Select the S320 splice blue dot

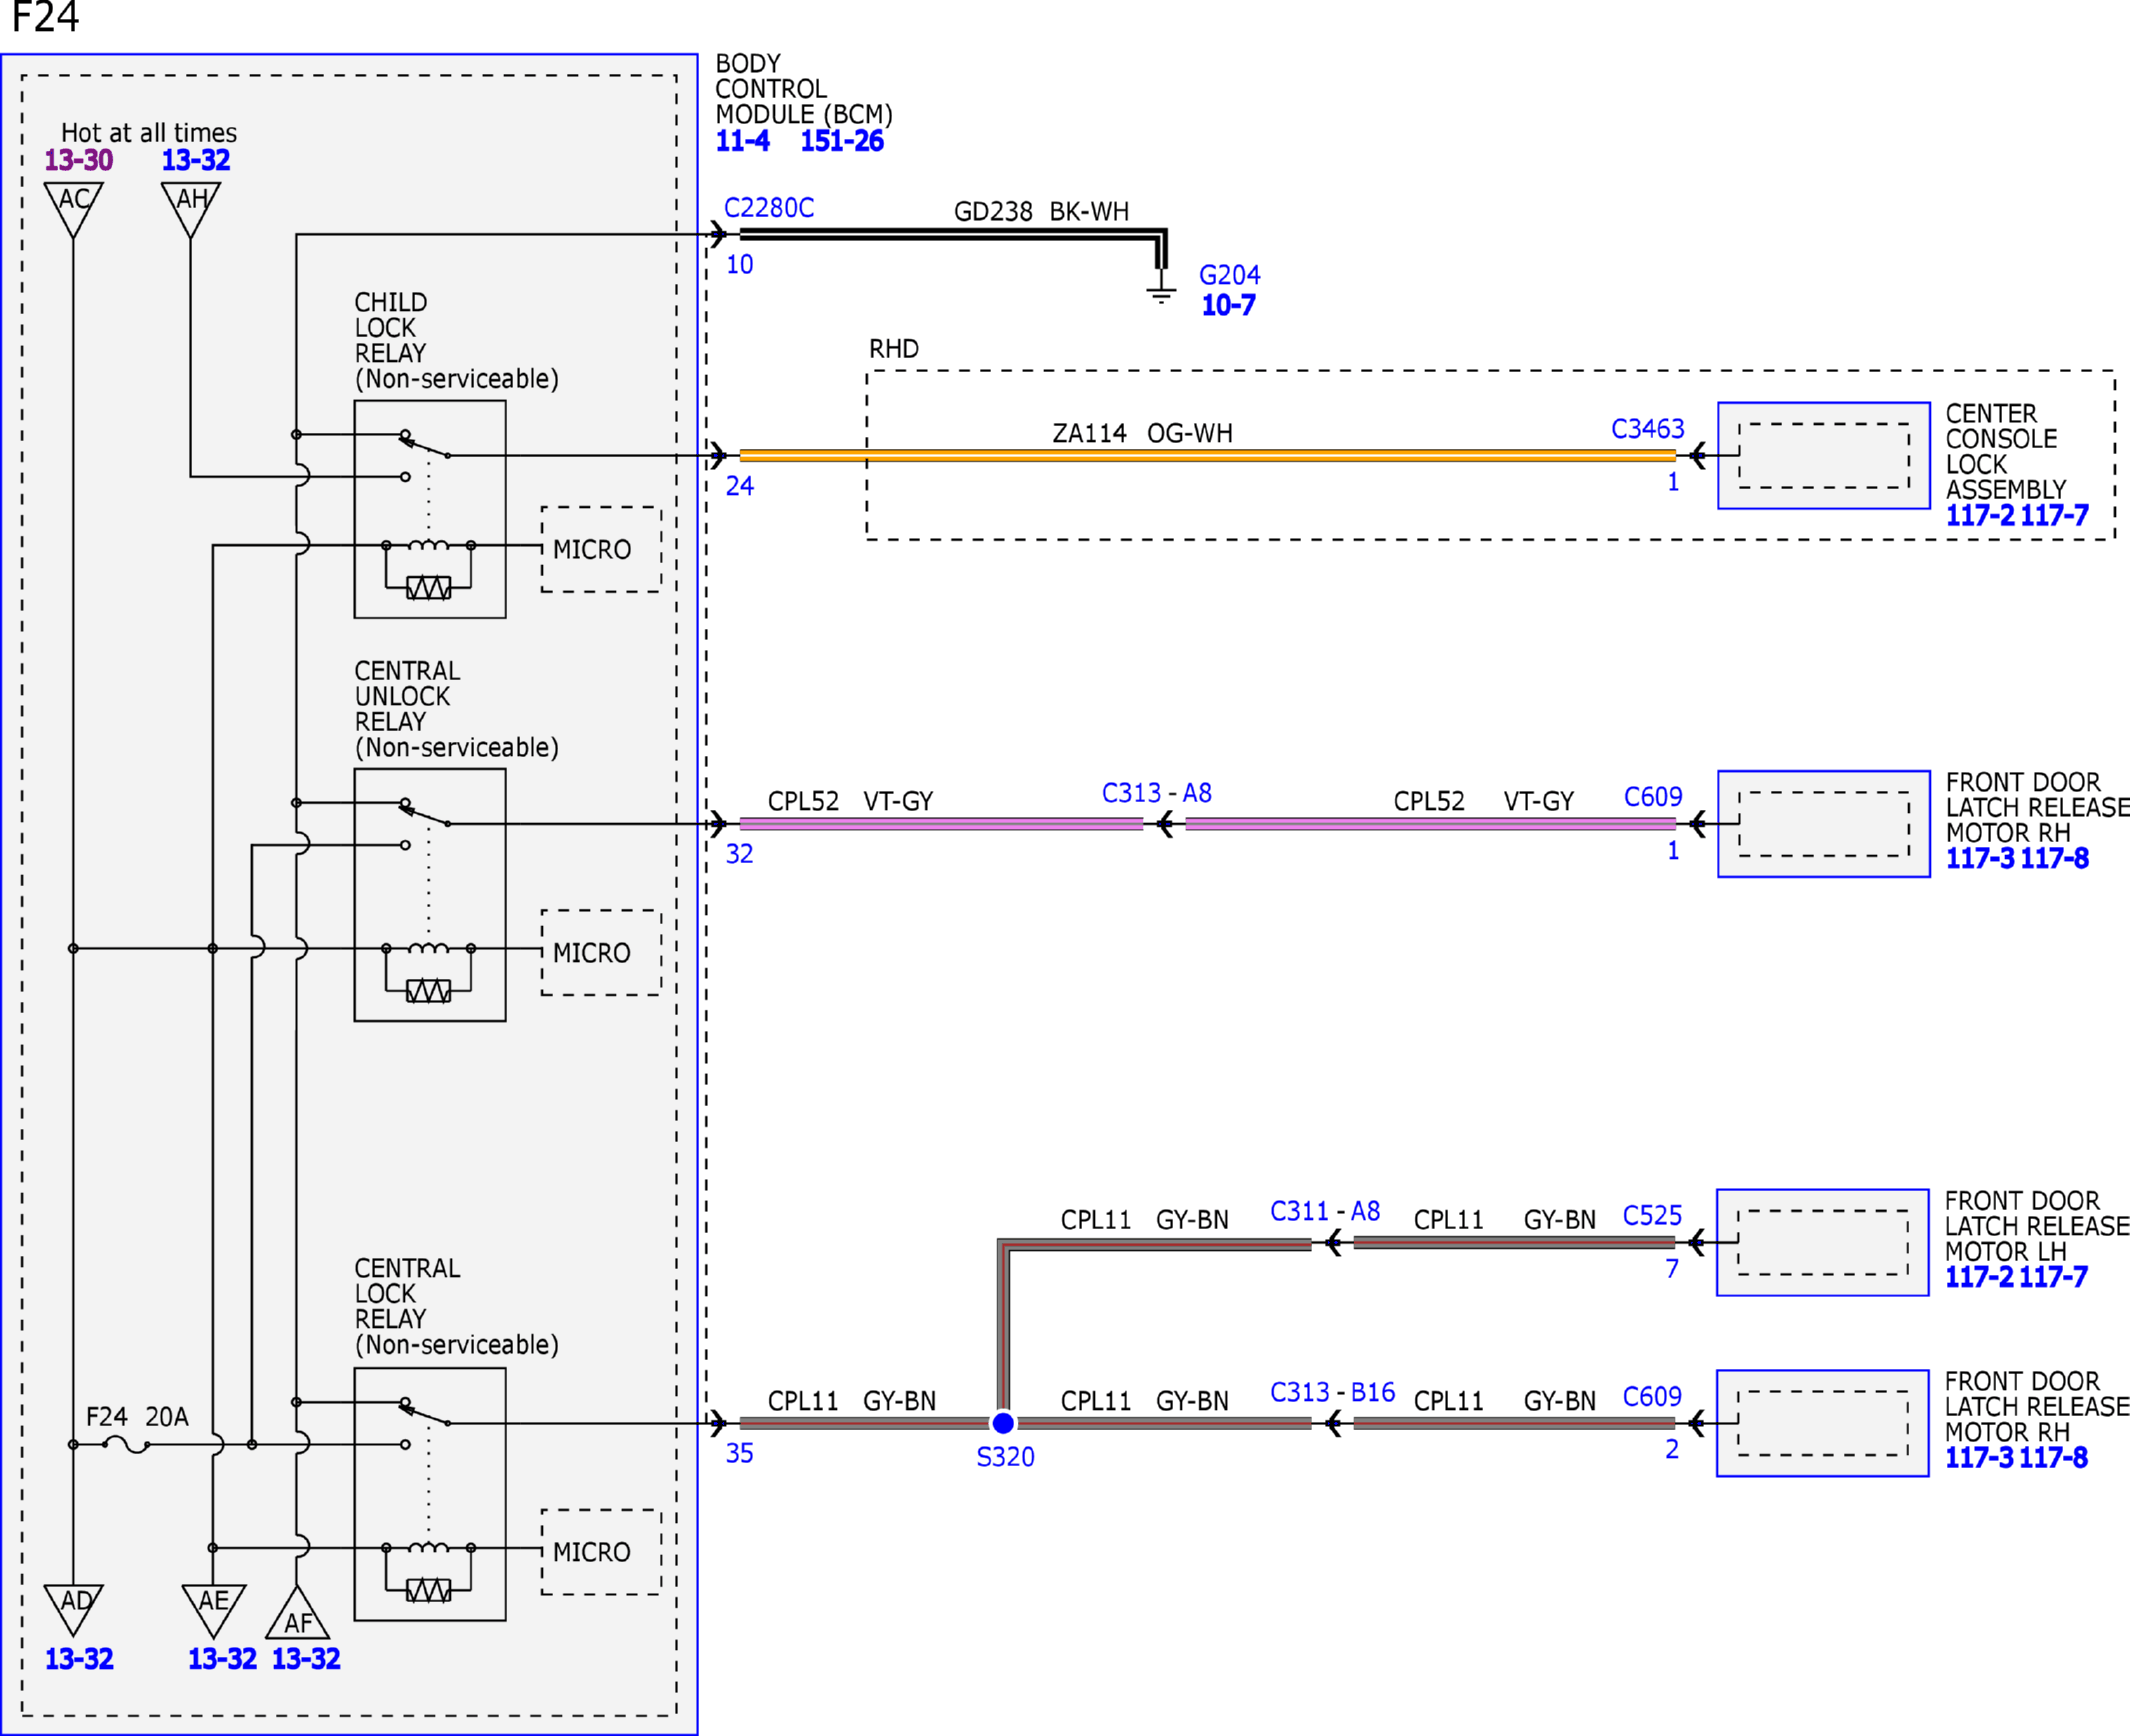pyautogui.click(x=1003, y=1423)
